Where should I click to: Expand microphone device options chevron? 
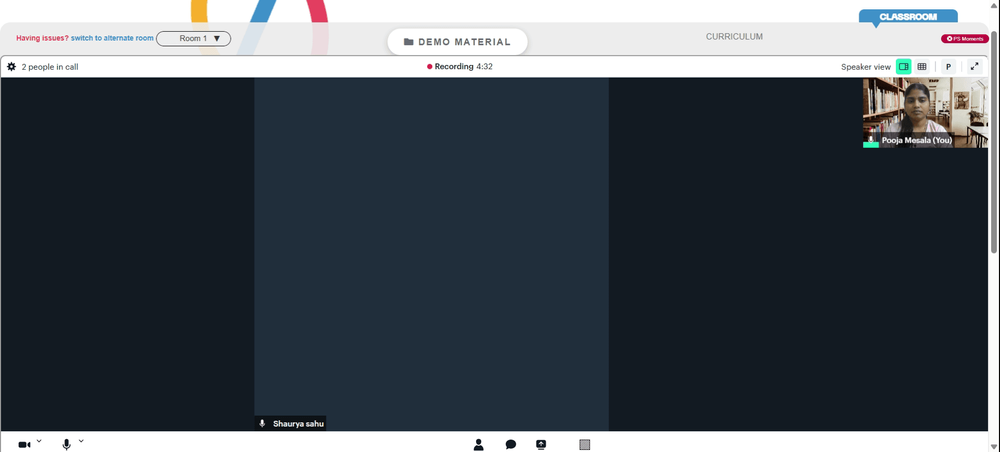tap(81, 441)
